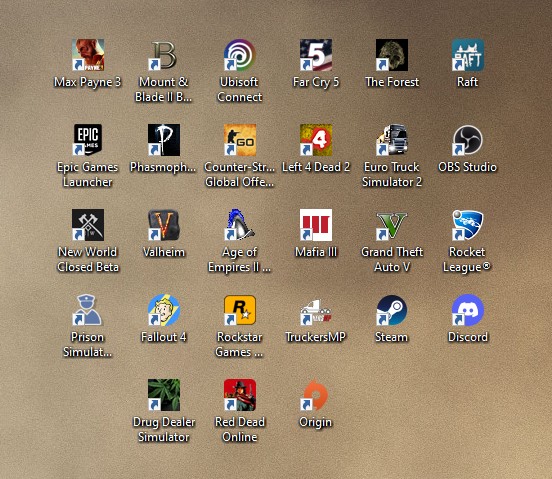Viewport: 552px width, 479px height.
Task: Click the Fallout 4 Vault Boy icon
Action: [x=164, y=310]
